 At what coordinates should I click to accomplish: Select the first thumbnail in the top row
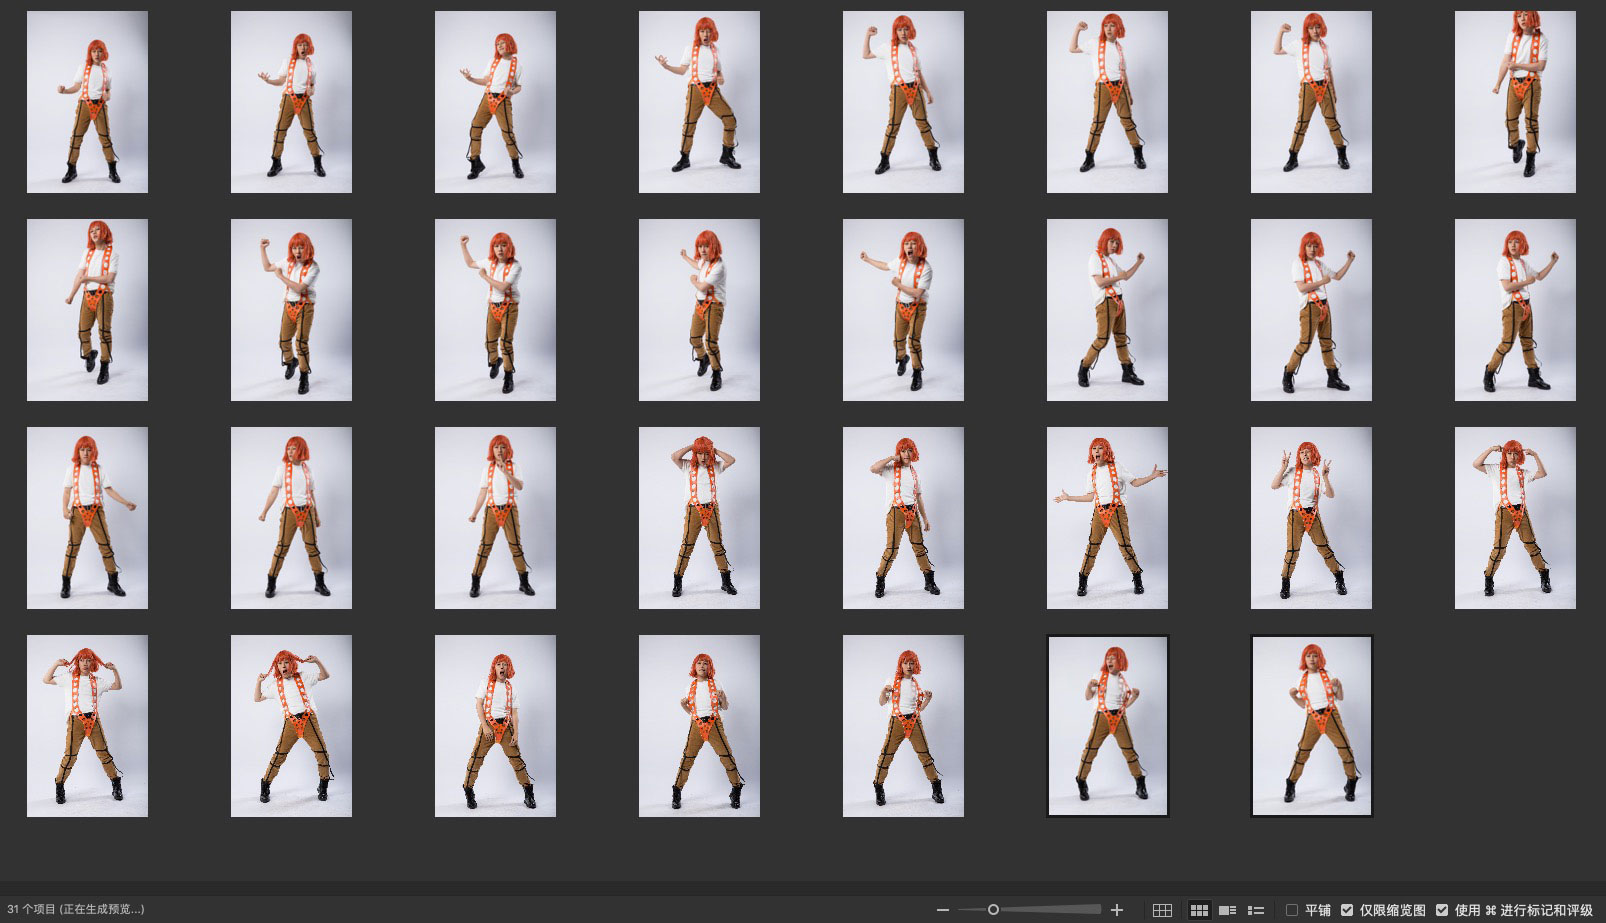[x=87, y=102]
